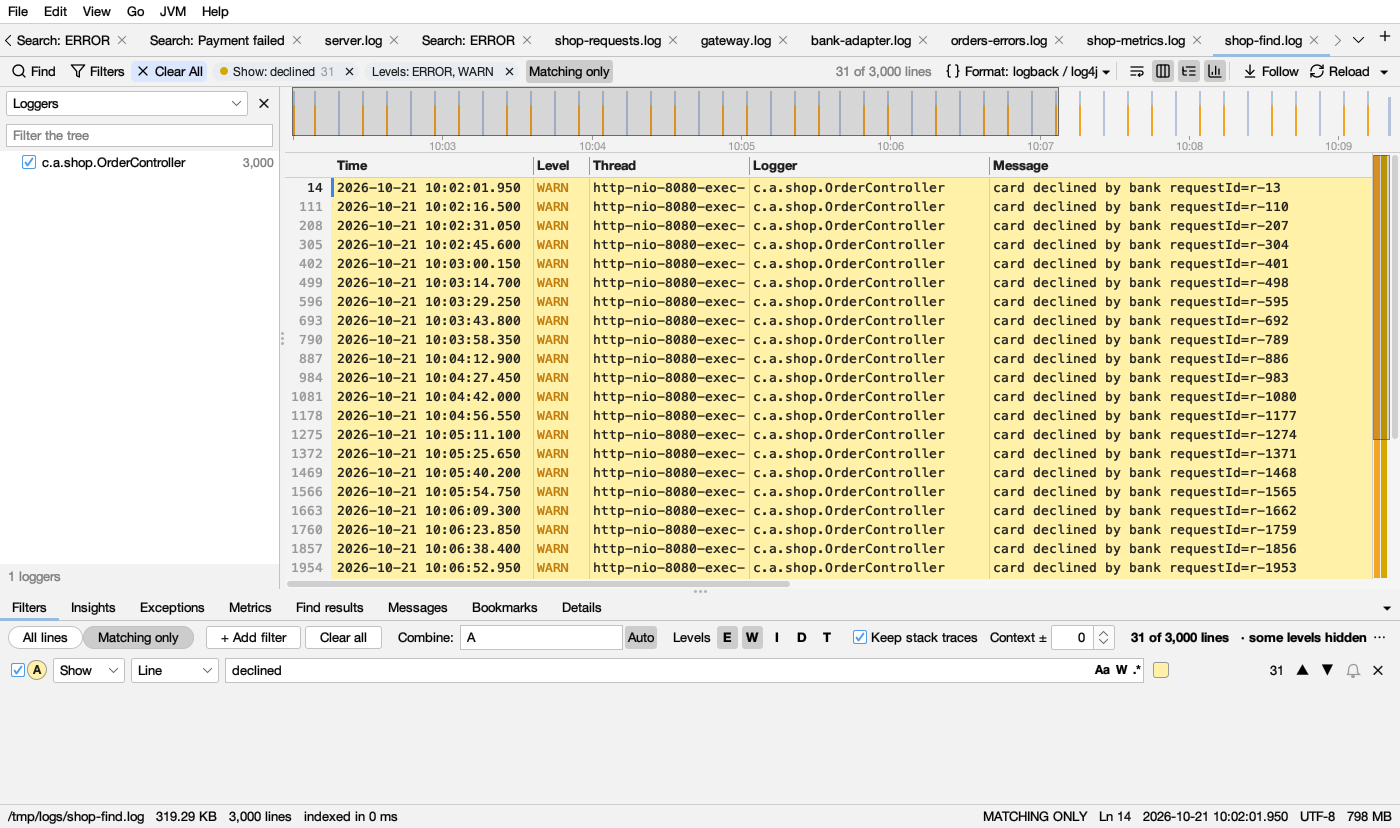Toggle WARN level W button
The image size is (1400, 828).
pos(752,637)
